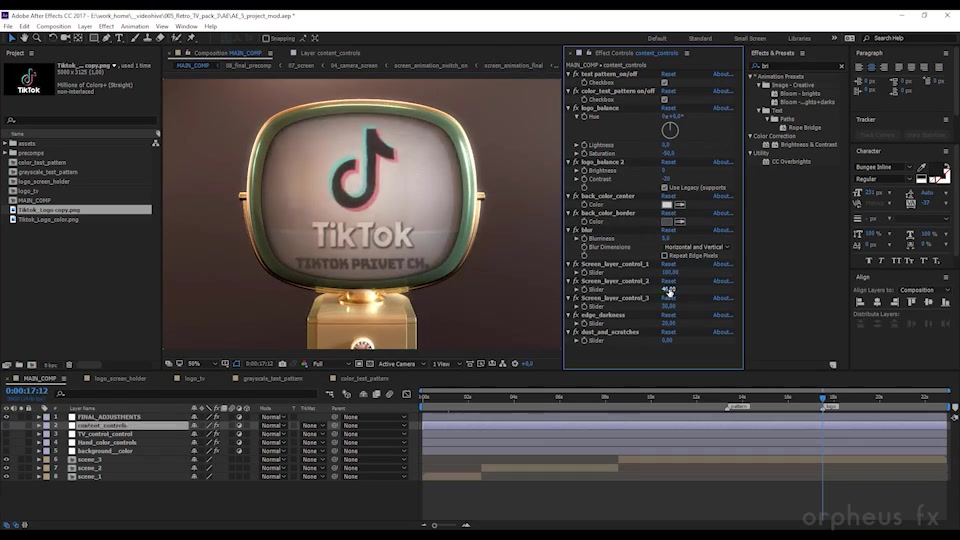Open the Active Camera dropdown
This screenshot has width=960, height=540.
point(402,364)
